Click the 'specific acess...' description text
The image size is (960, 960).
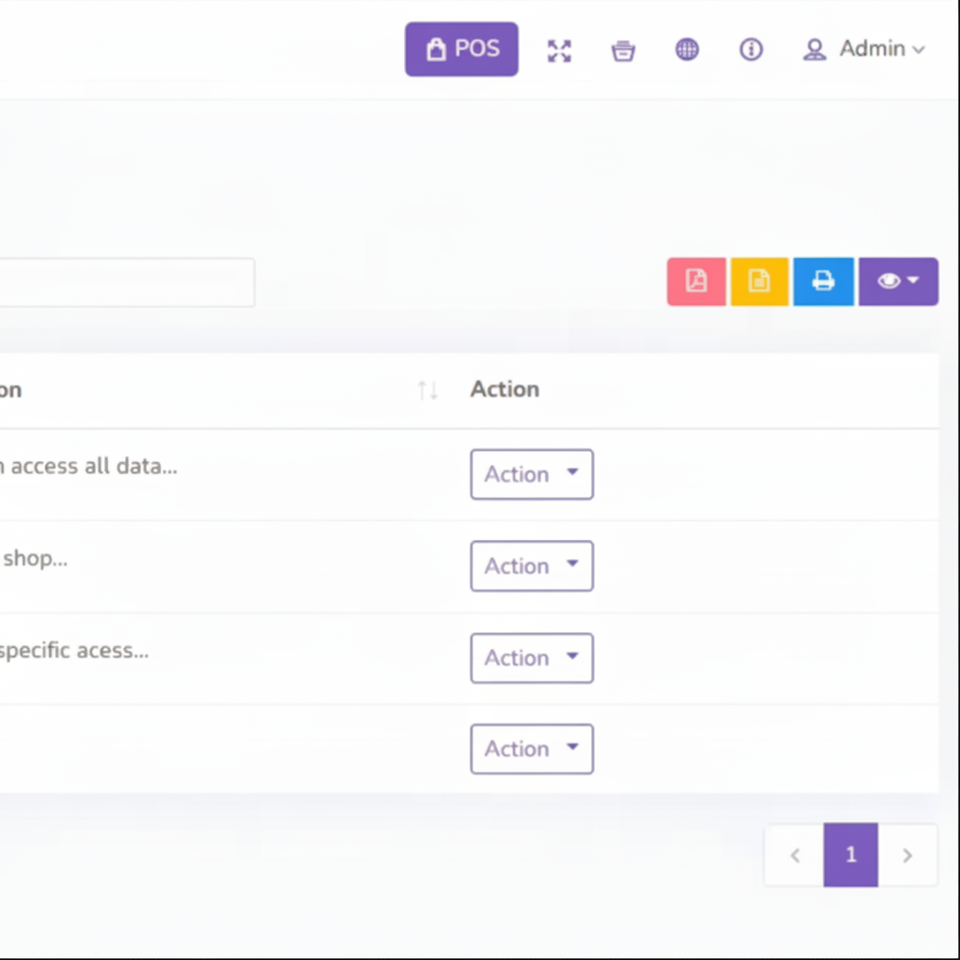pos(74,650)
